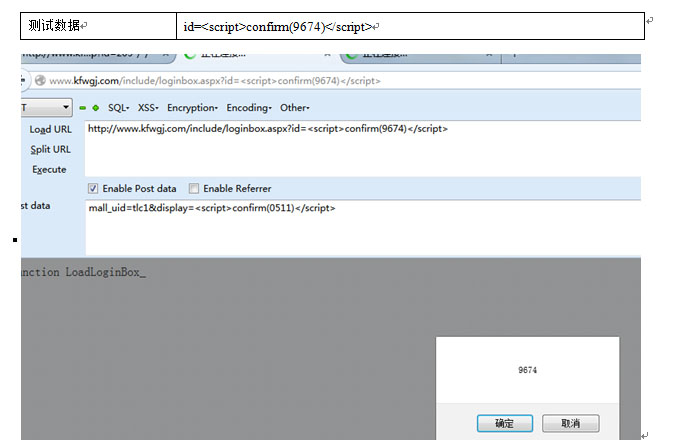Click the browser address bar URL
Image resolution: width=682 pixels, height=444 pixels.
click(215, 81)
